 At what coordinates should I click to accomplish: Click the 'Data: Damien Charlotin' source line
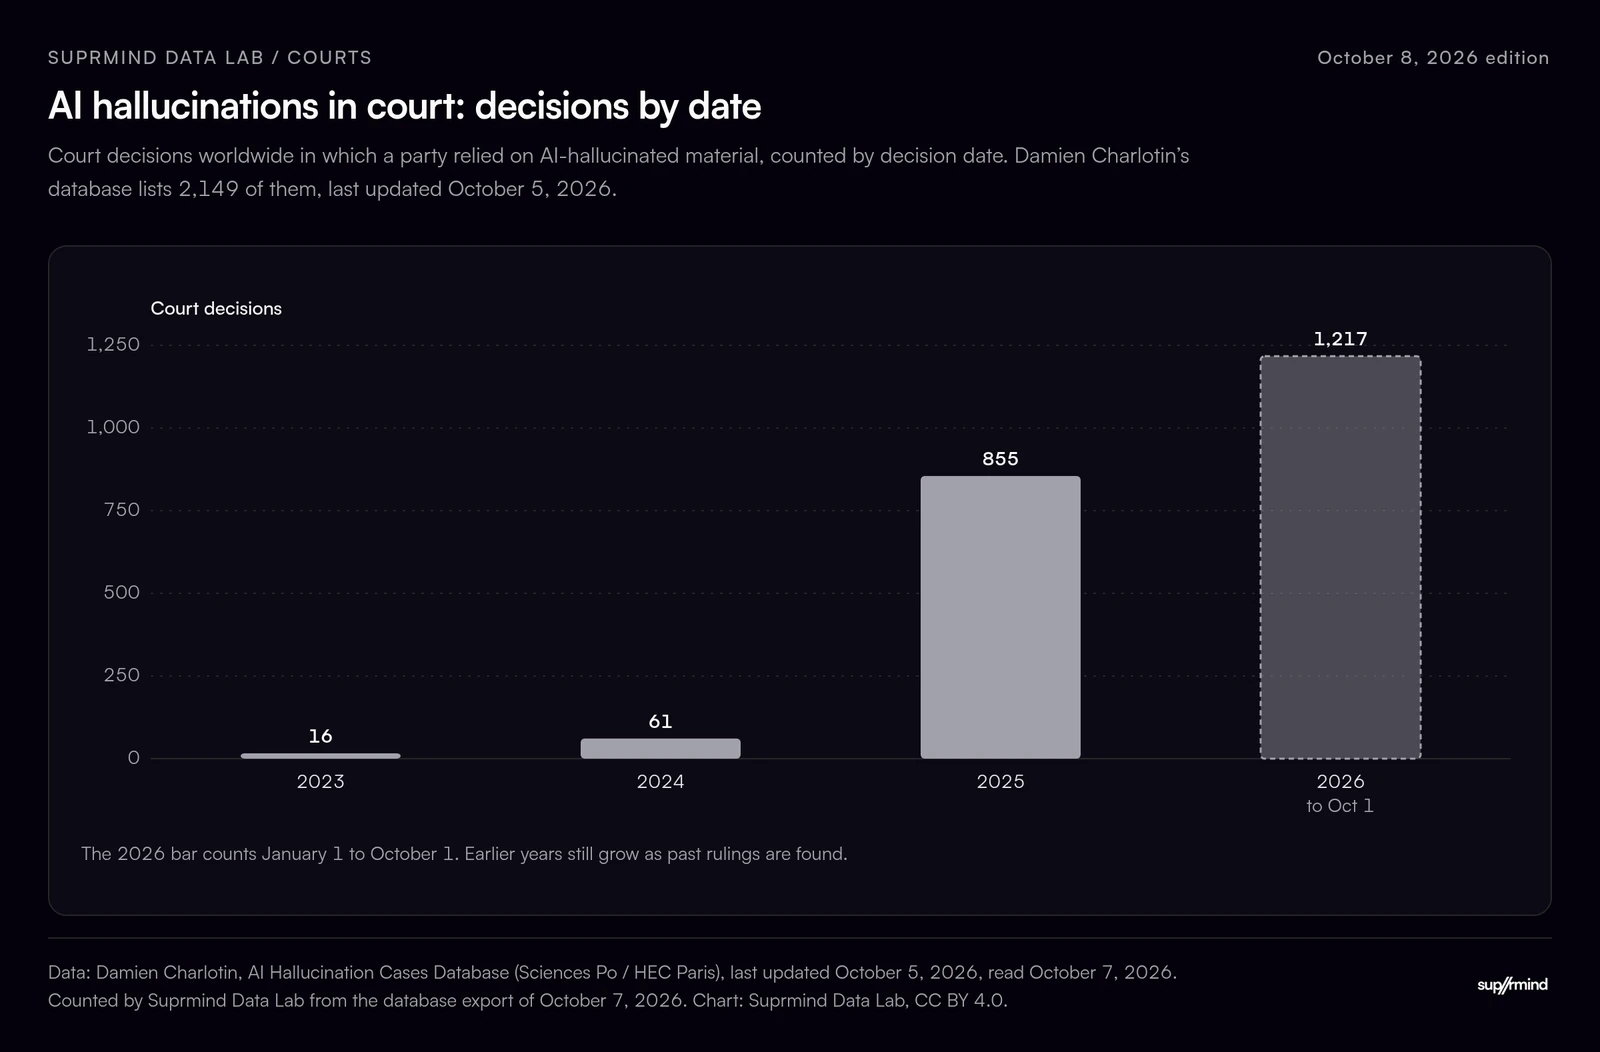(612, 972)
